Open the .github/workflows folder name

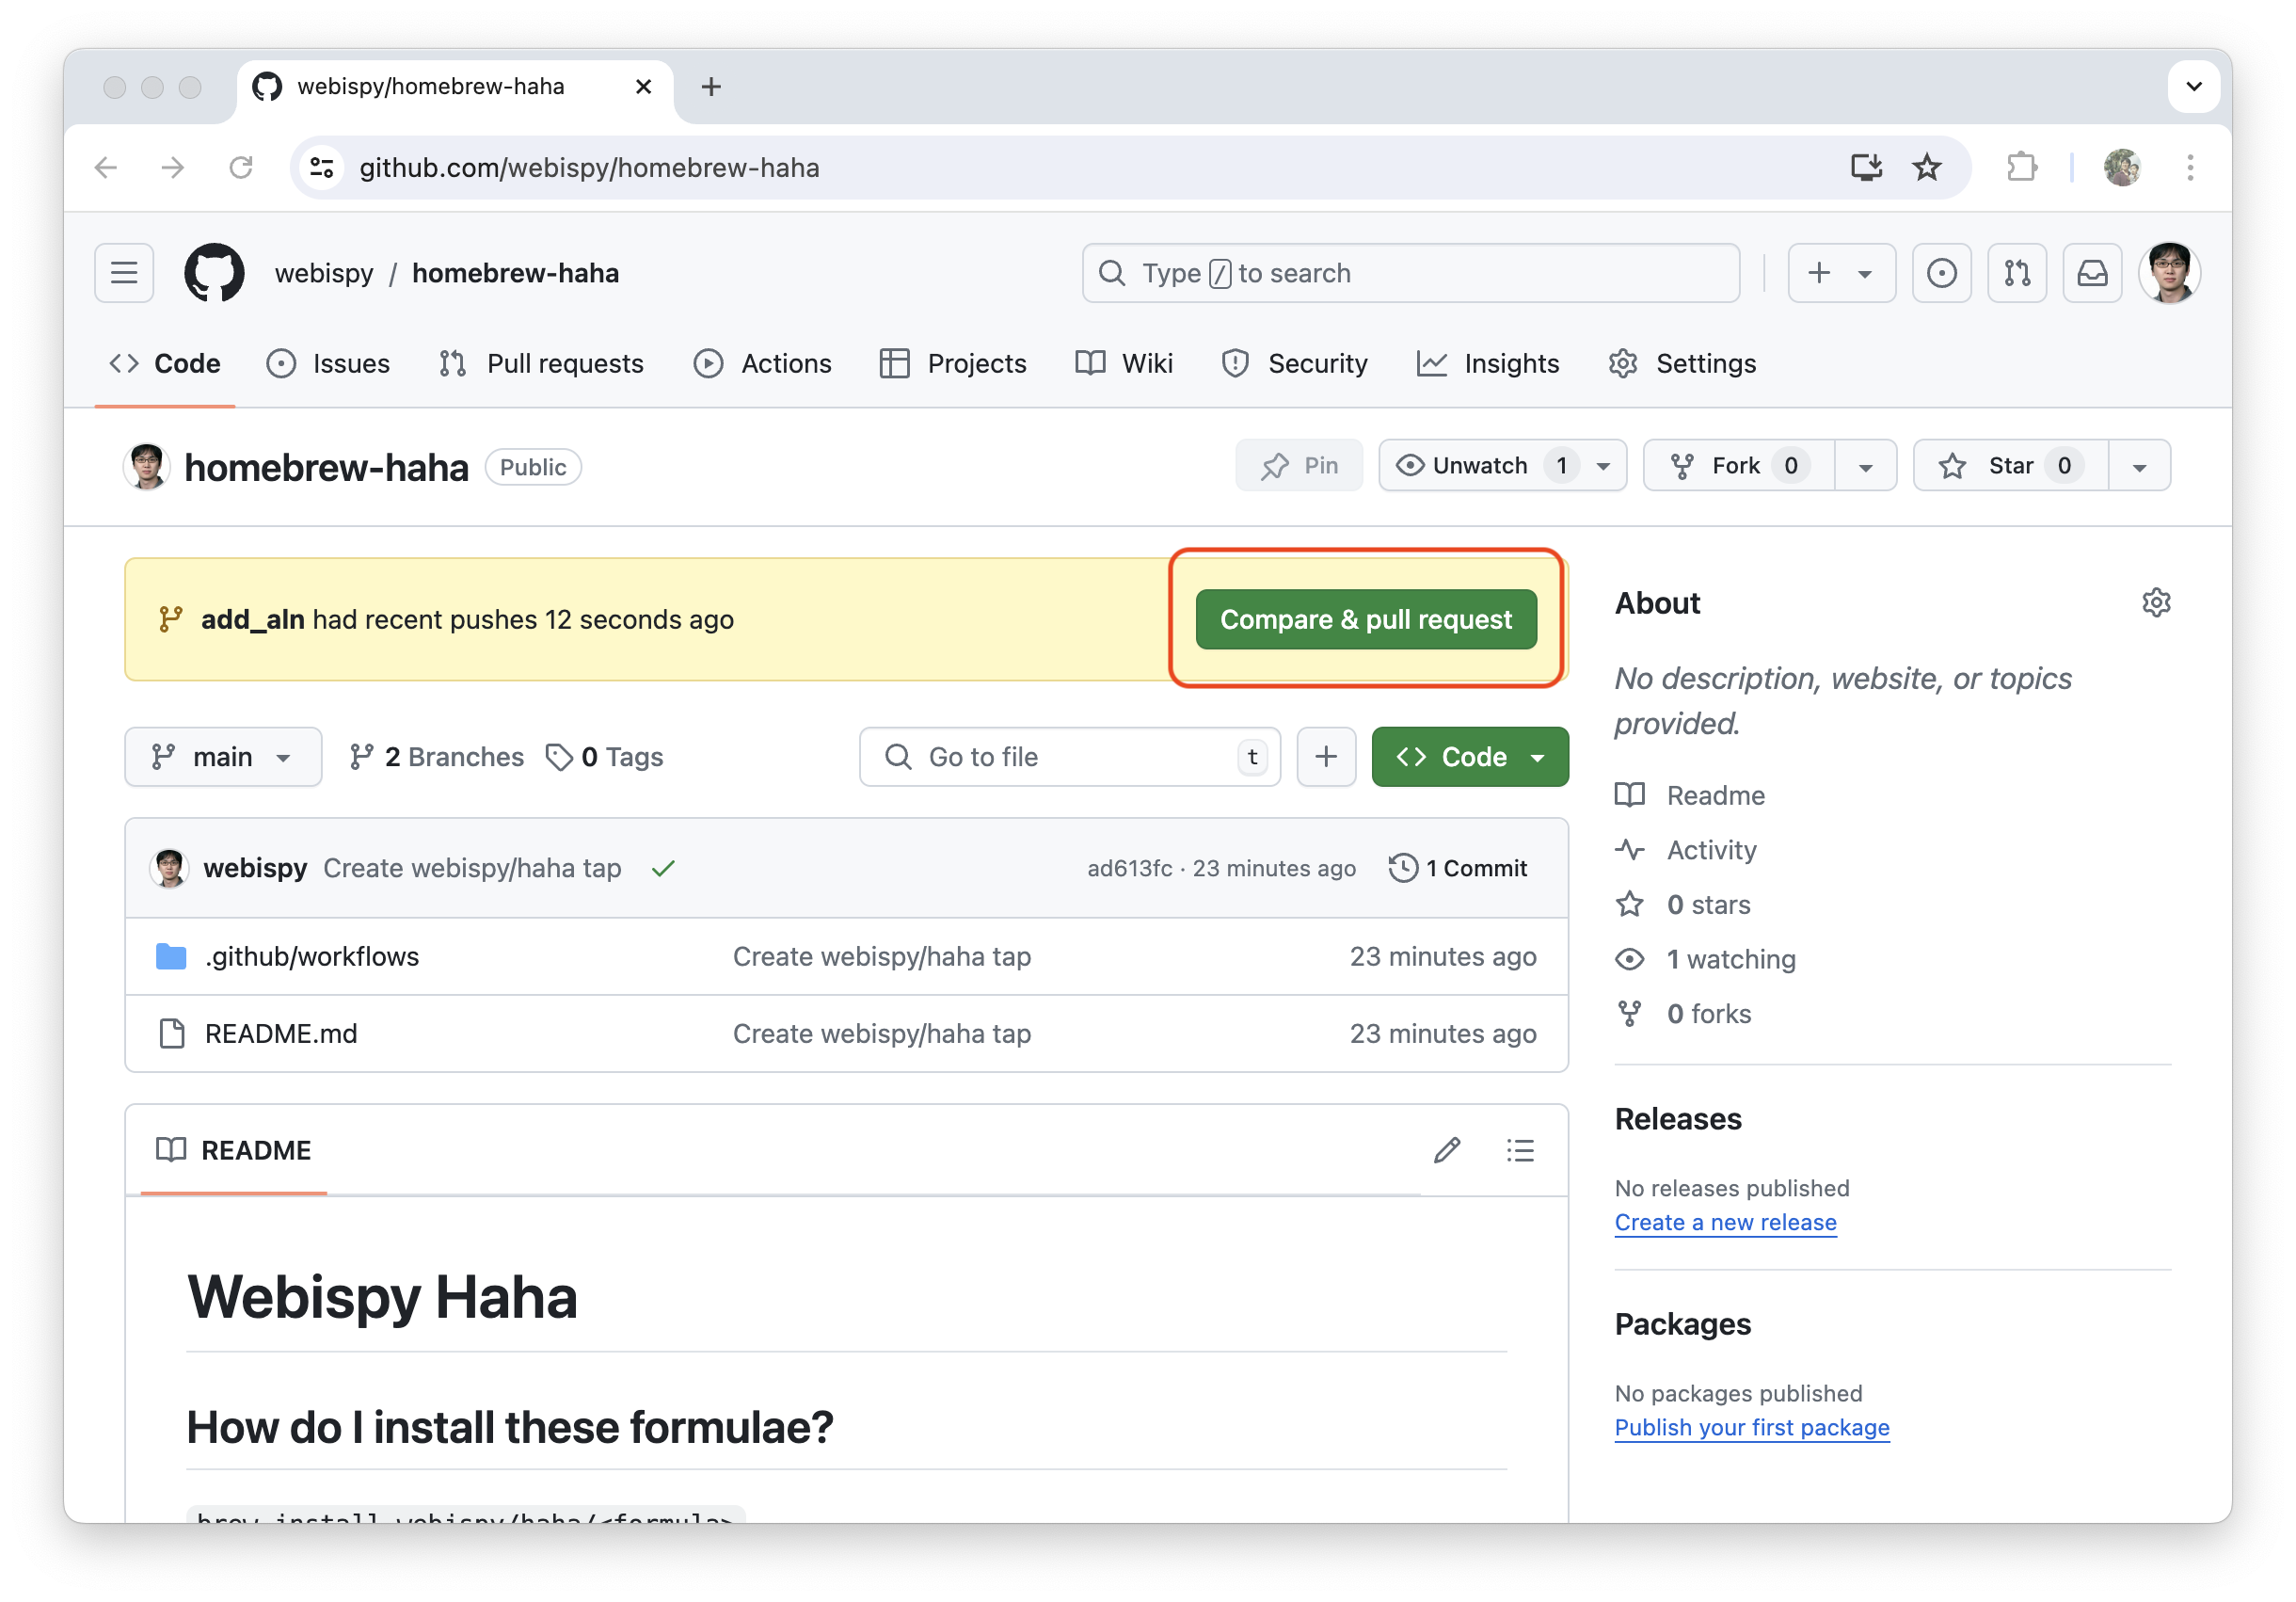click(312, 956)
